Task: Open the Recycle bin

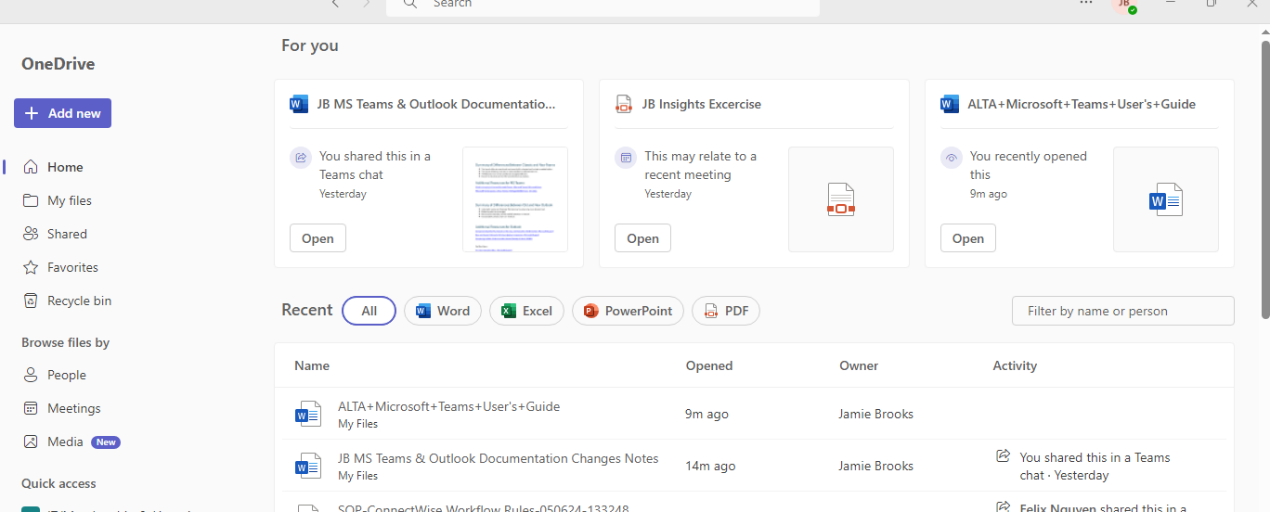Action: pyautogui.click(x=79, y=300)
